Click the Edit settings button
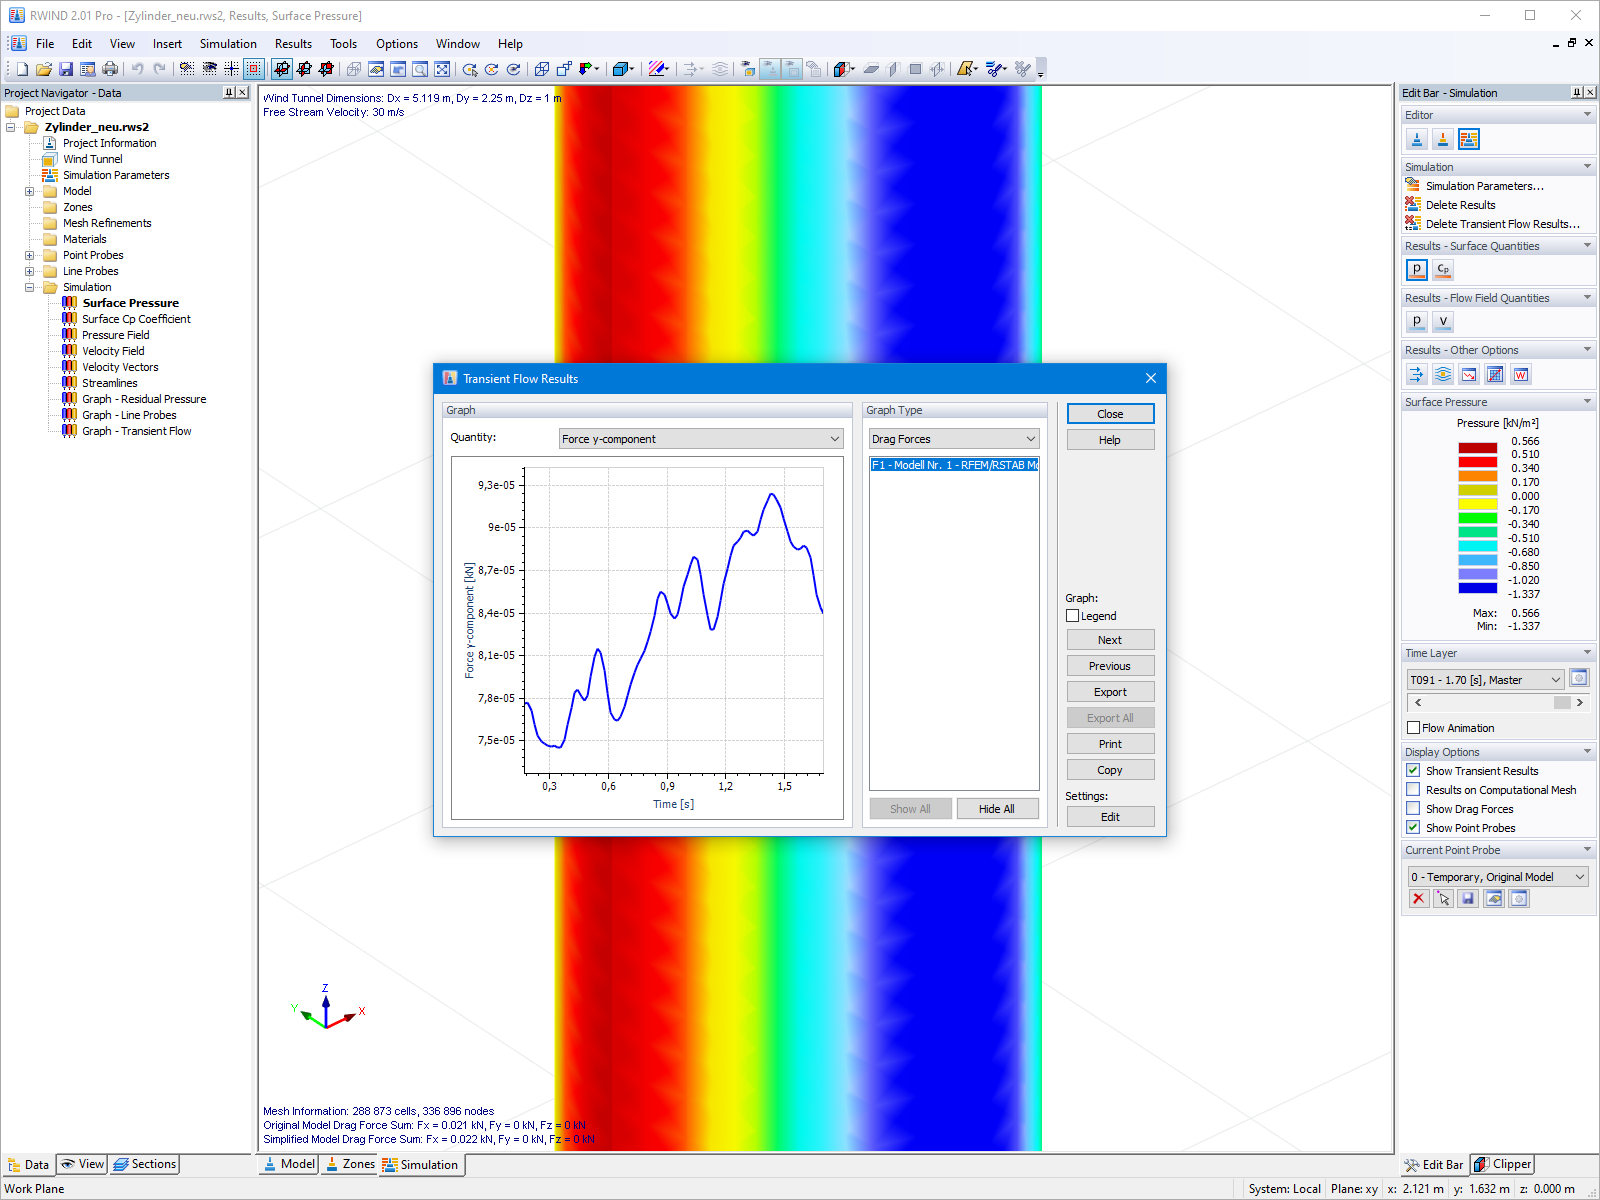The width and height of the screenshot is (1600, 1200). 1110,817
